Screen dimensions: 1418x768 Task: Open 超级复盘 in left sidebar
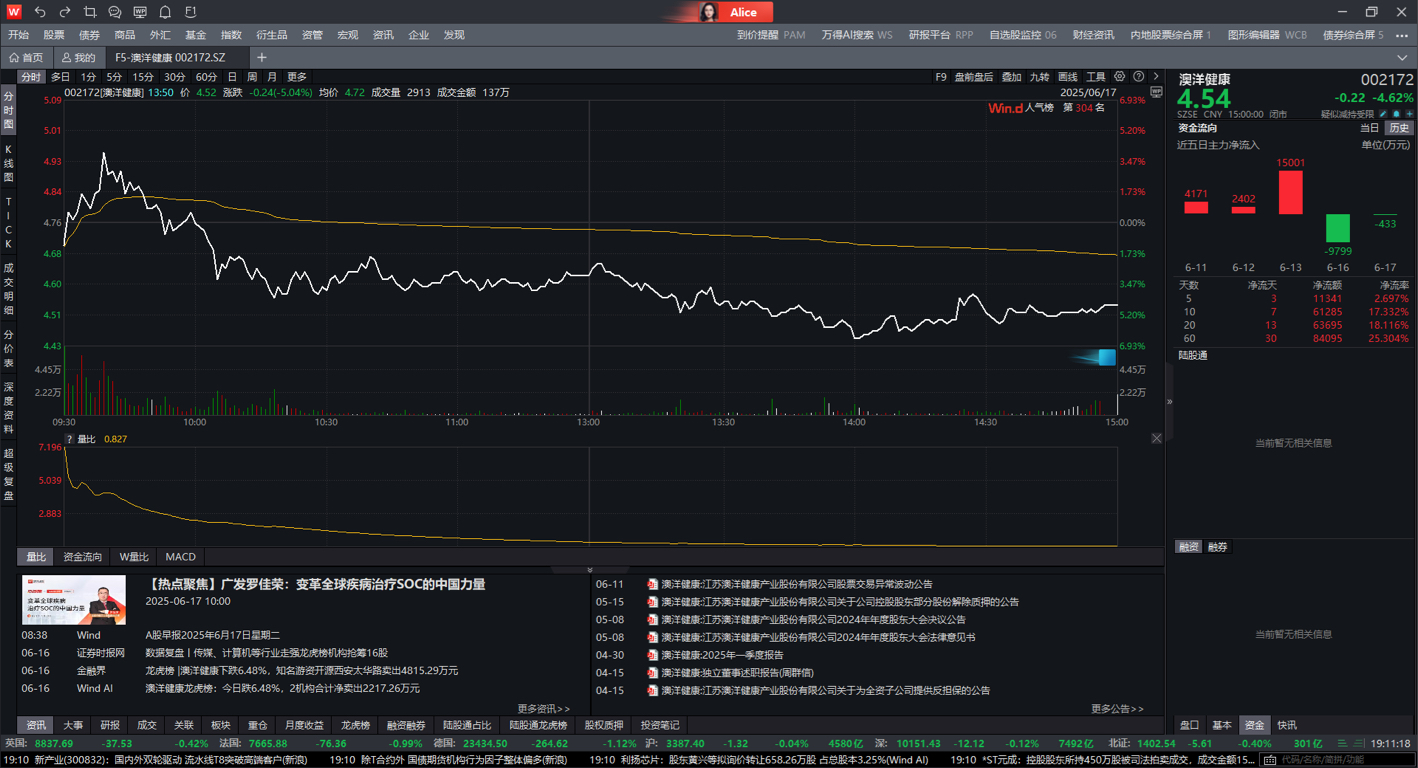[x=9, y=474]
